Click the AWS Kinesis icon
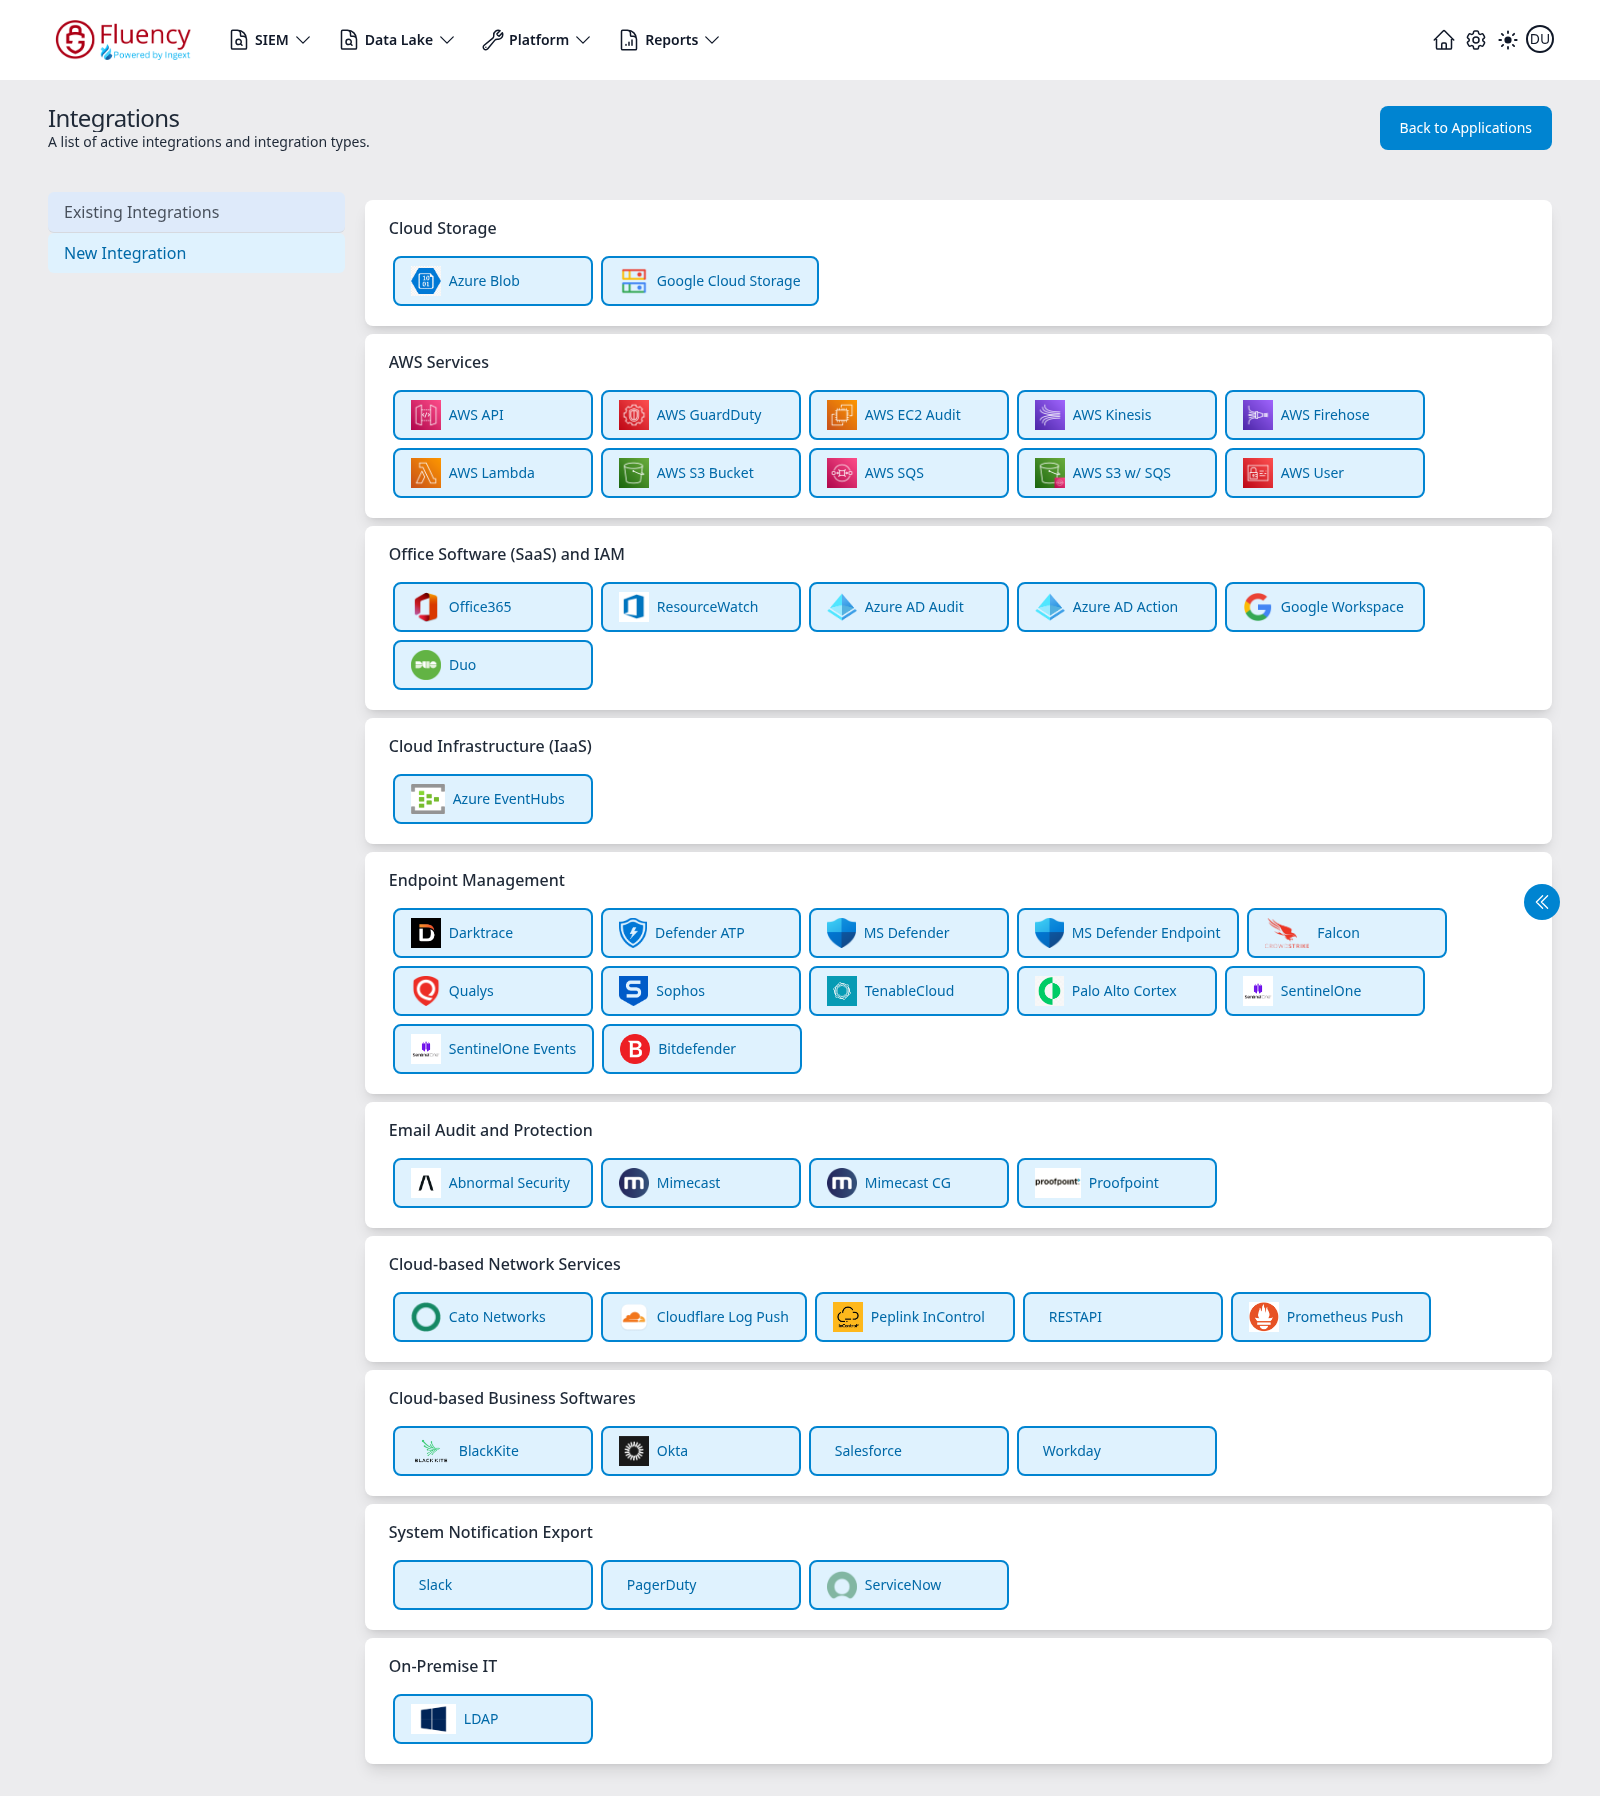The height and width of the screenshot is (1796, 1600). pyautogui.click(x=1050, y=415)
